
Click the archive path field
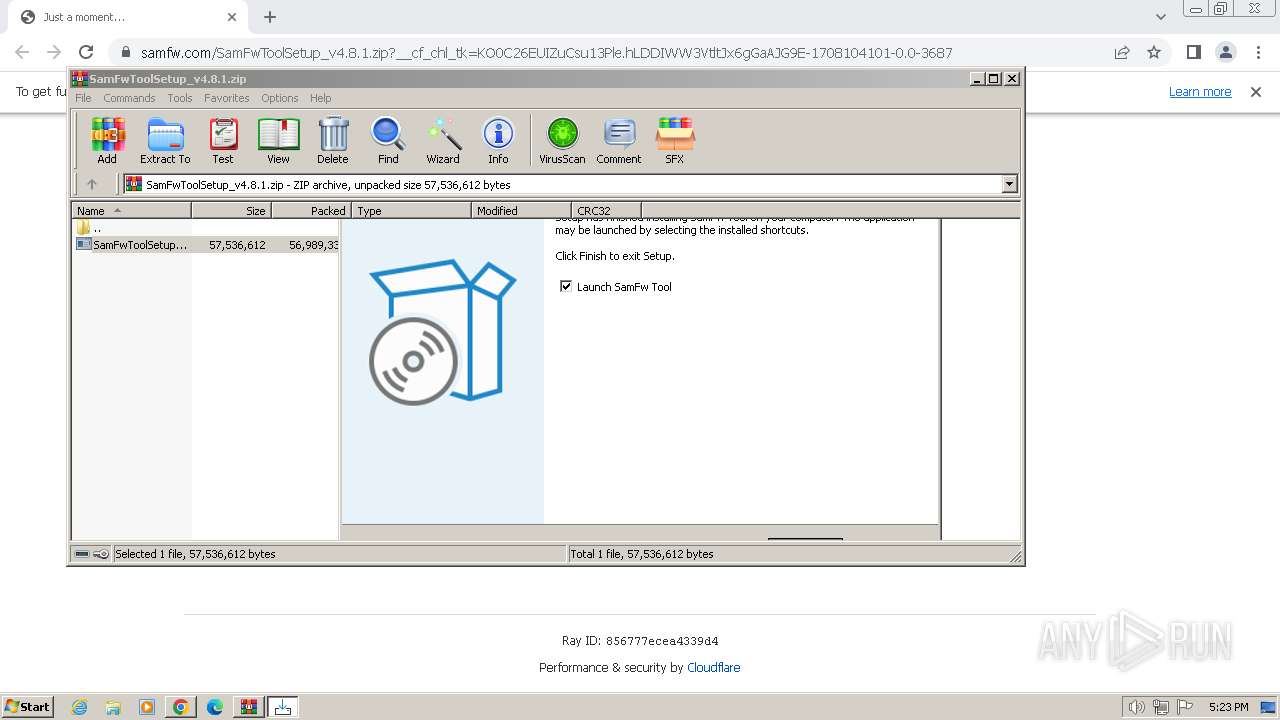point(563,184)
